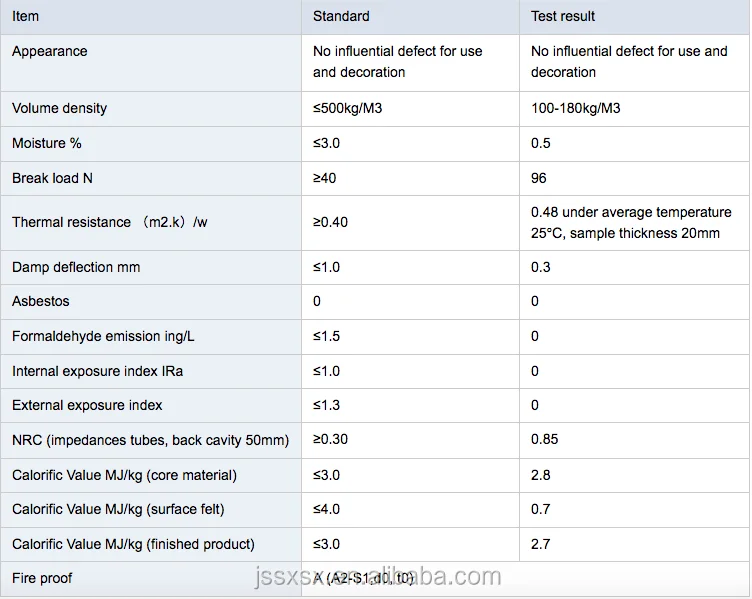752x599 pixels.
Task: Click the "Break load N" cell
Action: click(x=52, y=178)
